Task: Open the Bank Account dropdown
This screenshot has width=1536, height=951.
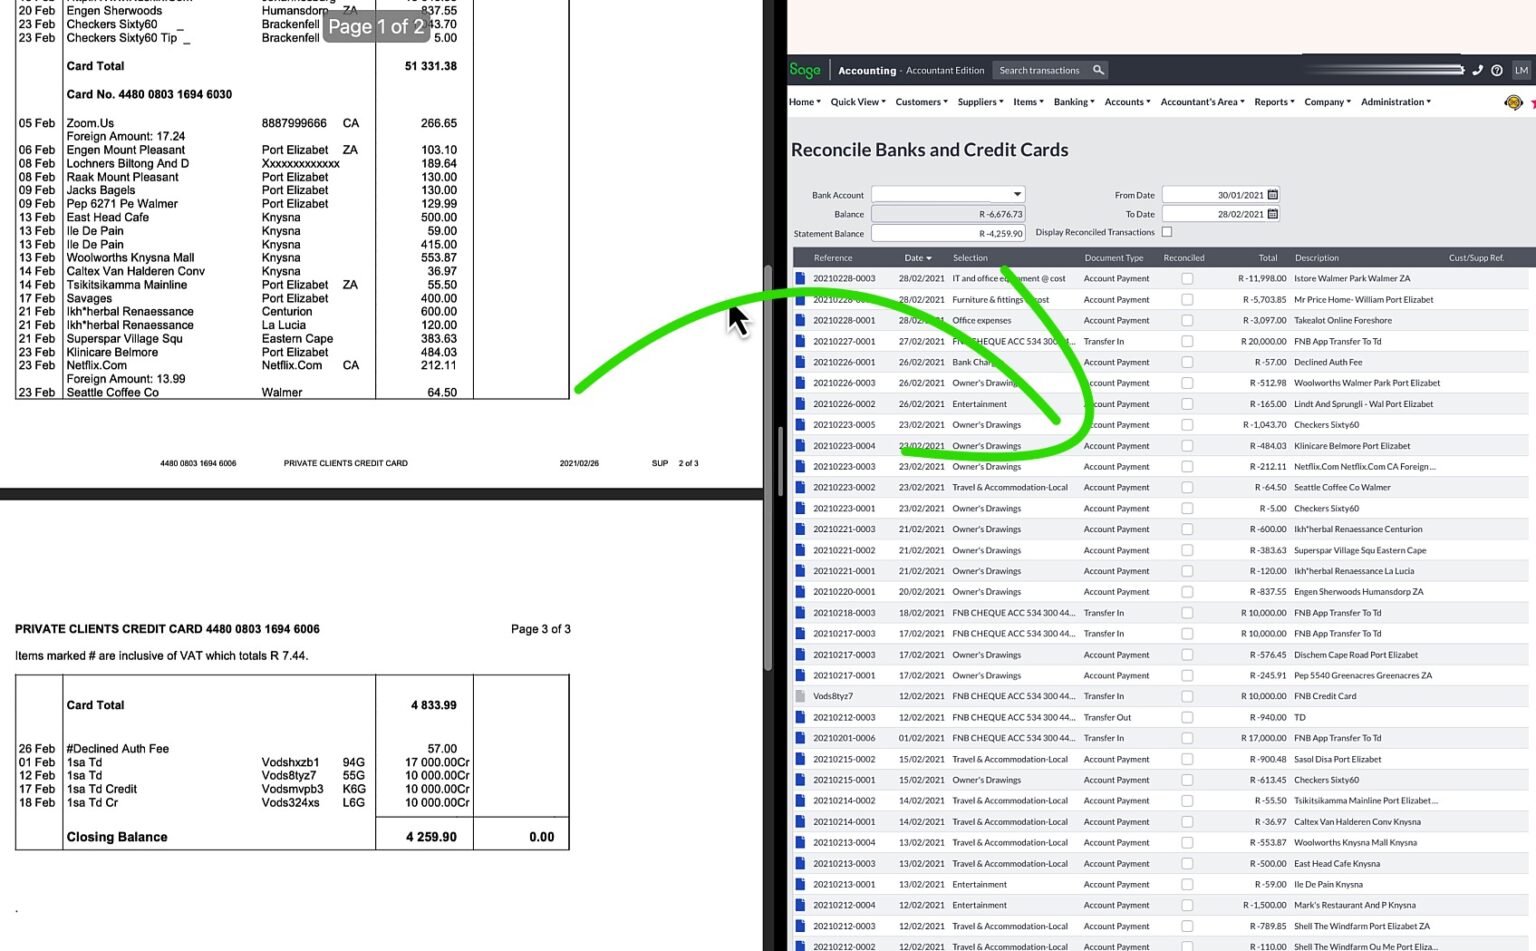Action: [x=1016, y=194]
